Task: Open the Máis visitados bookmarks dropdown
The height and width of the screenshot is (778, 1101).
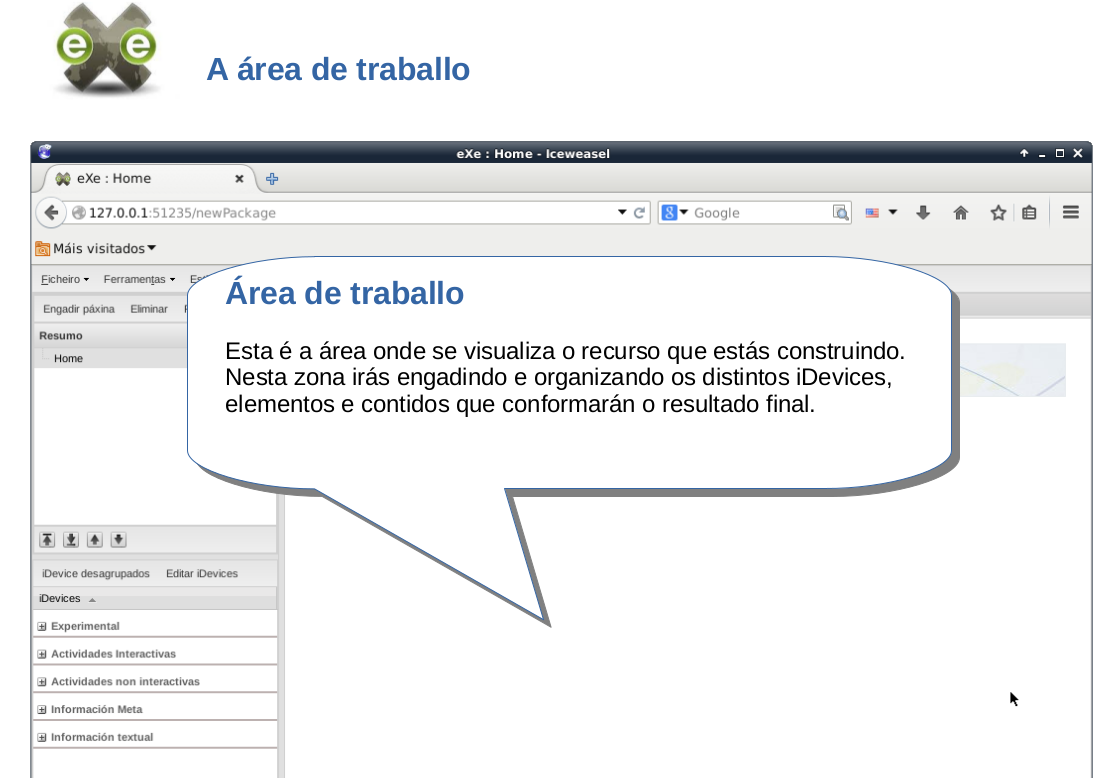Action: pyautogui.click(x=96, y=249)
